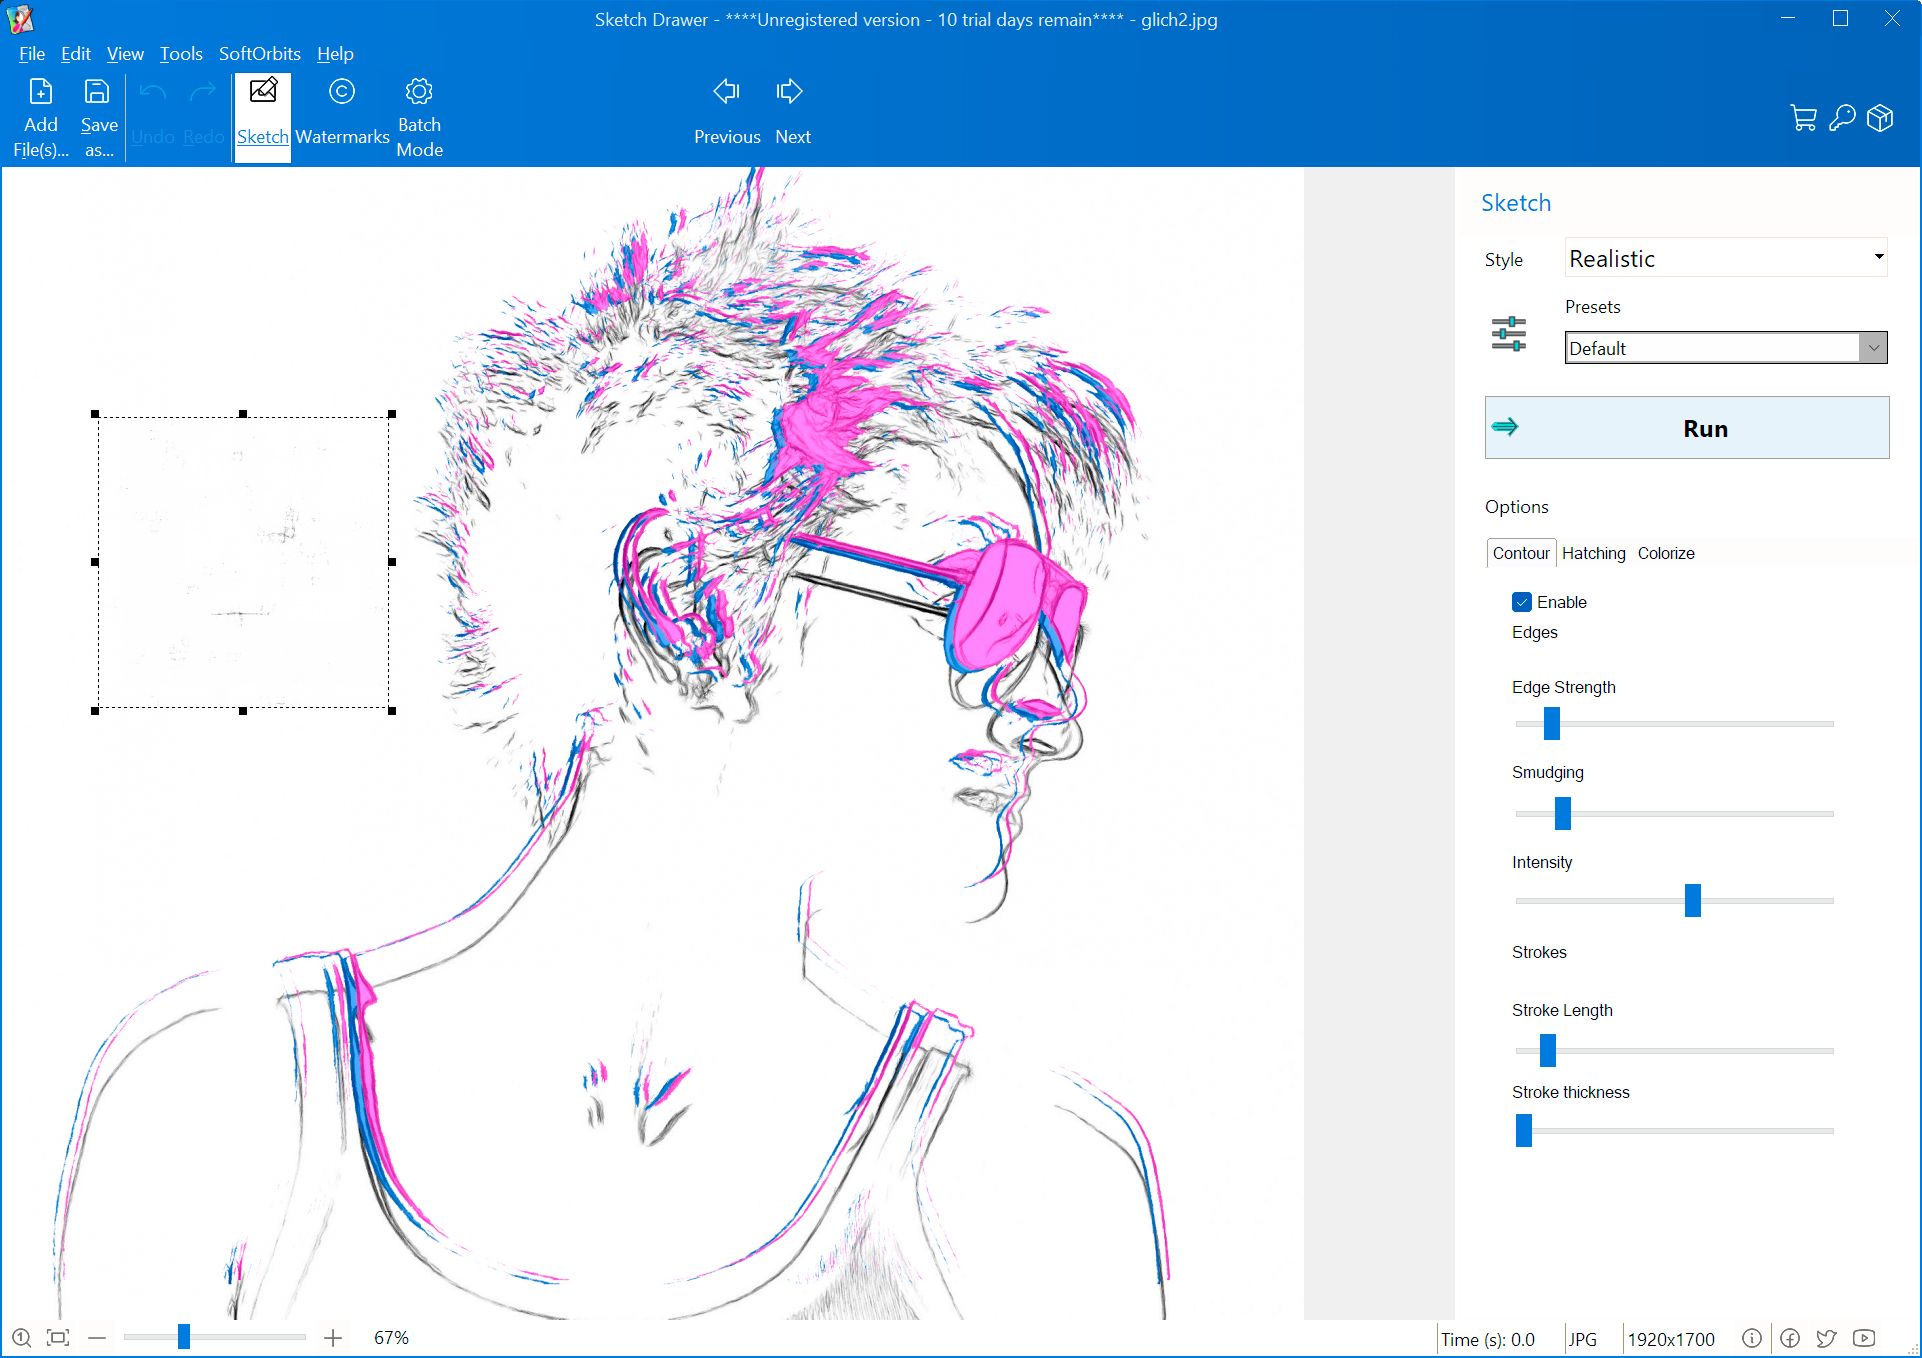Viewport: 1922px width, 1358px height.
Task: Open the View menu
Action: click(x=125, y=54)
